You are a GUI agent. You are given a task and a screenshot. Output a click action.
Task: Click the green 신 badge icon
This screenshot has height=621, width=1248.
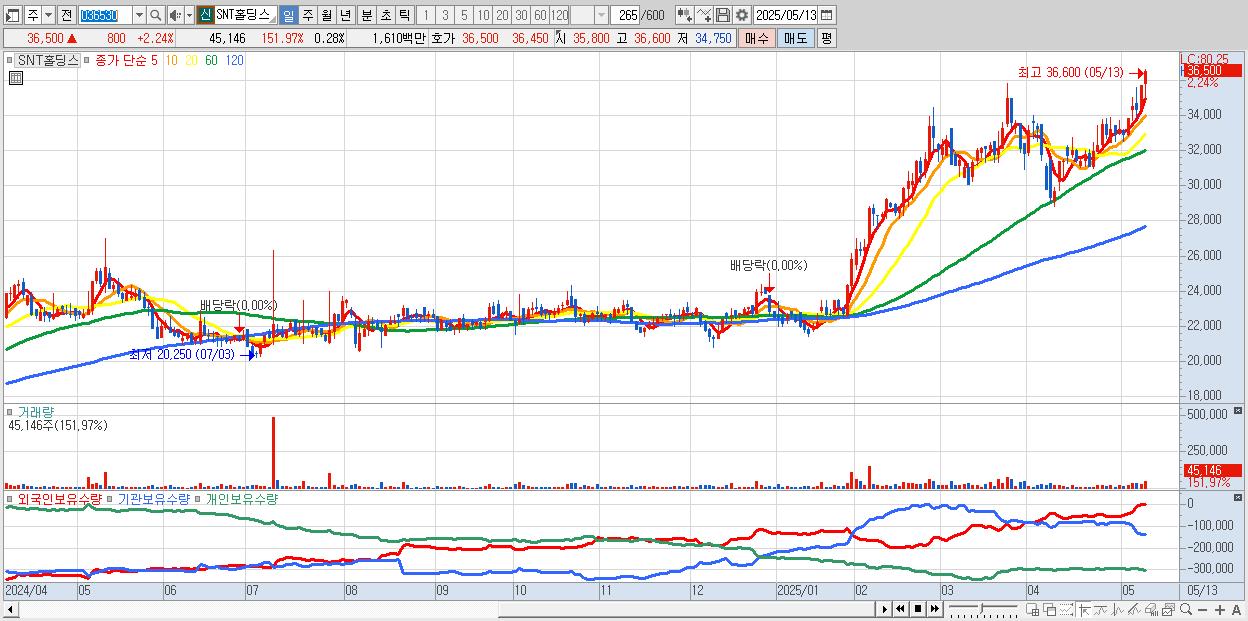coord(205,15)
